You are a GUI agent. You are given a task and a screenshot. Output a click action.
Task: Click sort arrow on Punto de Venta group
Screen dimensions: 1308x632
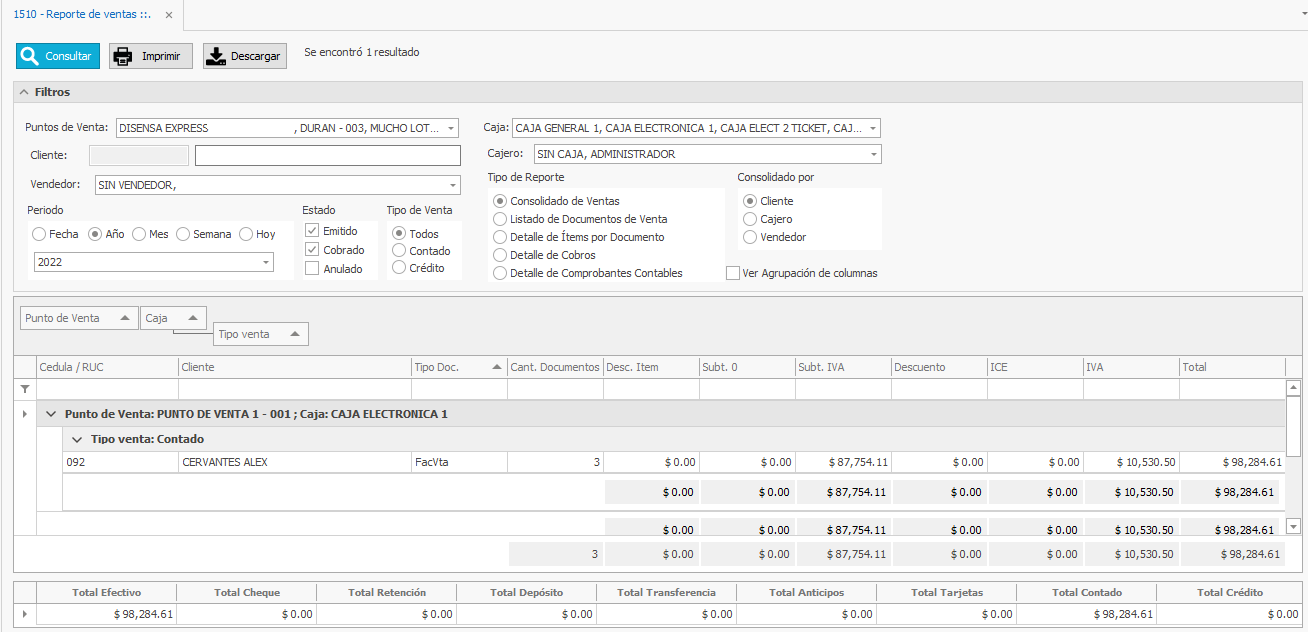tap(124, 318)
